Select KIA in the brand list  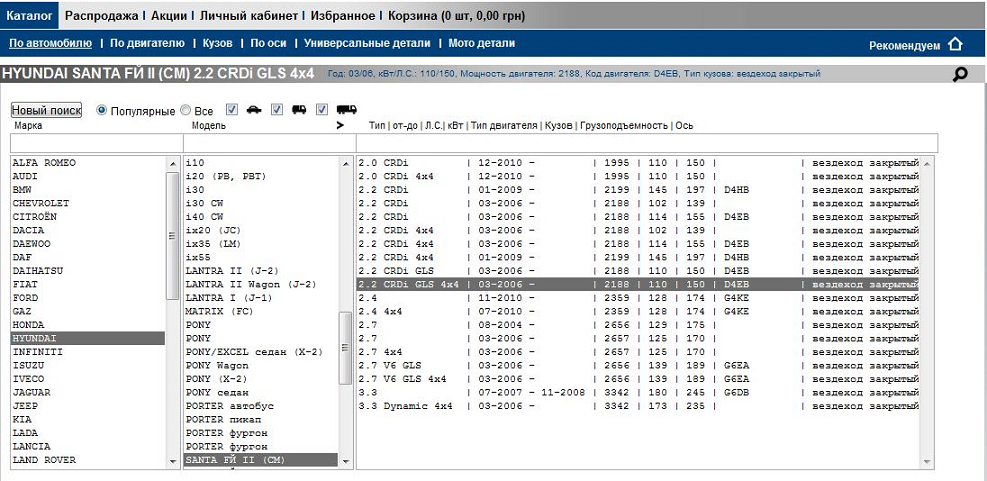[x=88, y=419]
